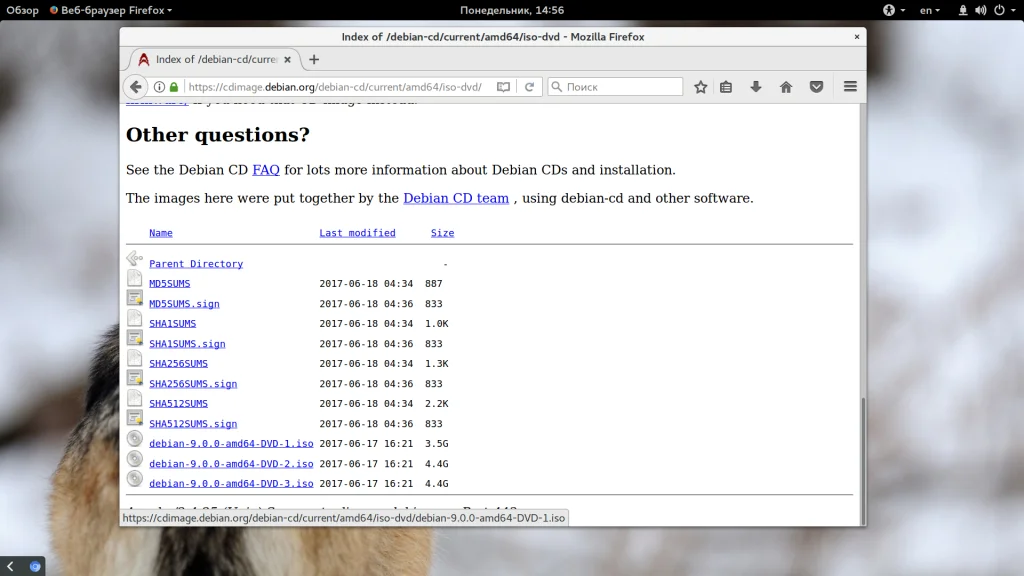
Task: Toggle reader view icon in address bar
Action: [503, 87]
